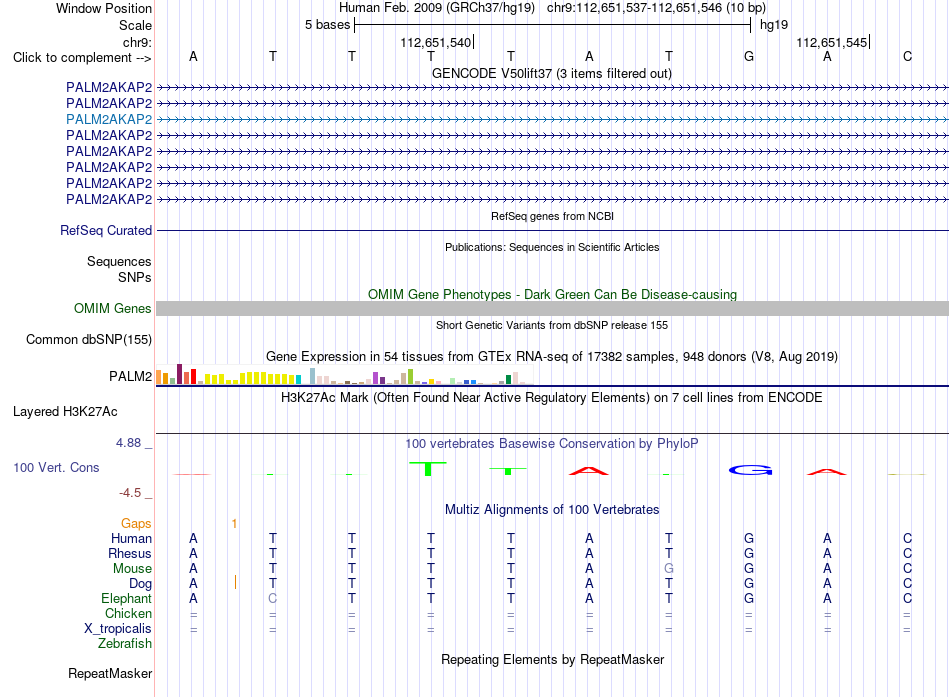Click the Sequences track label
The width and height of the screenshot is (950, 697).
pyautogui.click(x=119, y=261)
